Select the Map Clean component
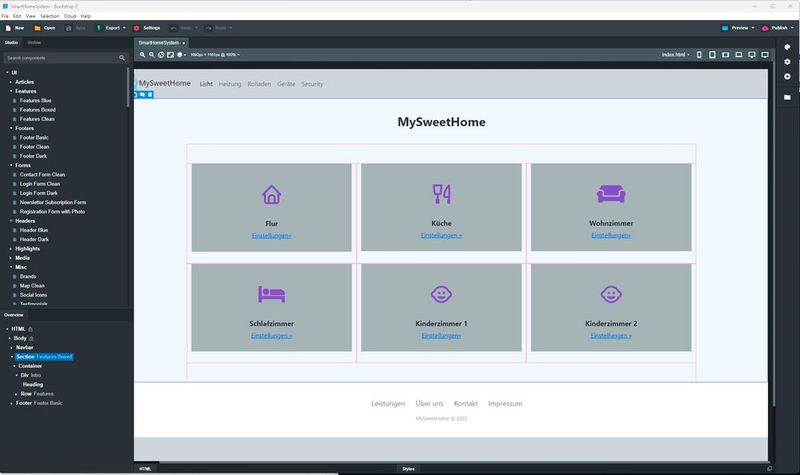 (32, 286)
